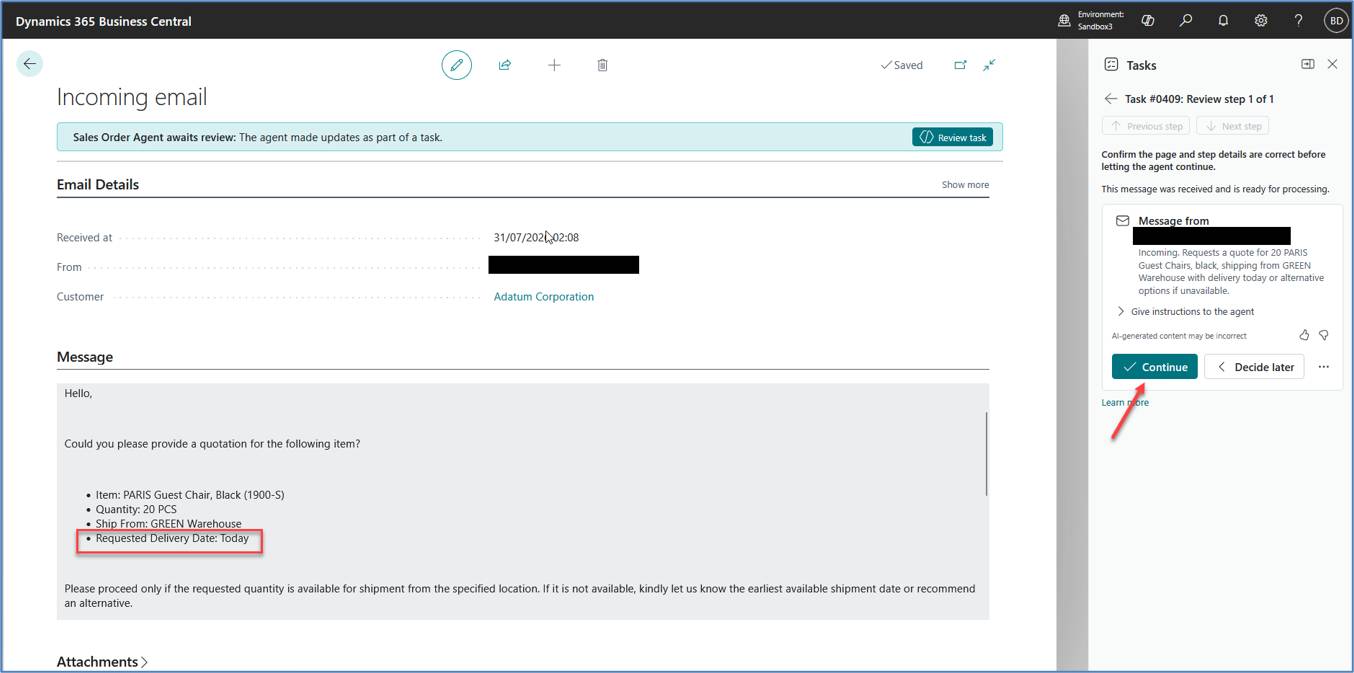
Task: Click thumbs up feedback icon
Action: 1304,335
